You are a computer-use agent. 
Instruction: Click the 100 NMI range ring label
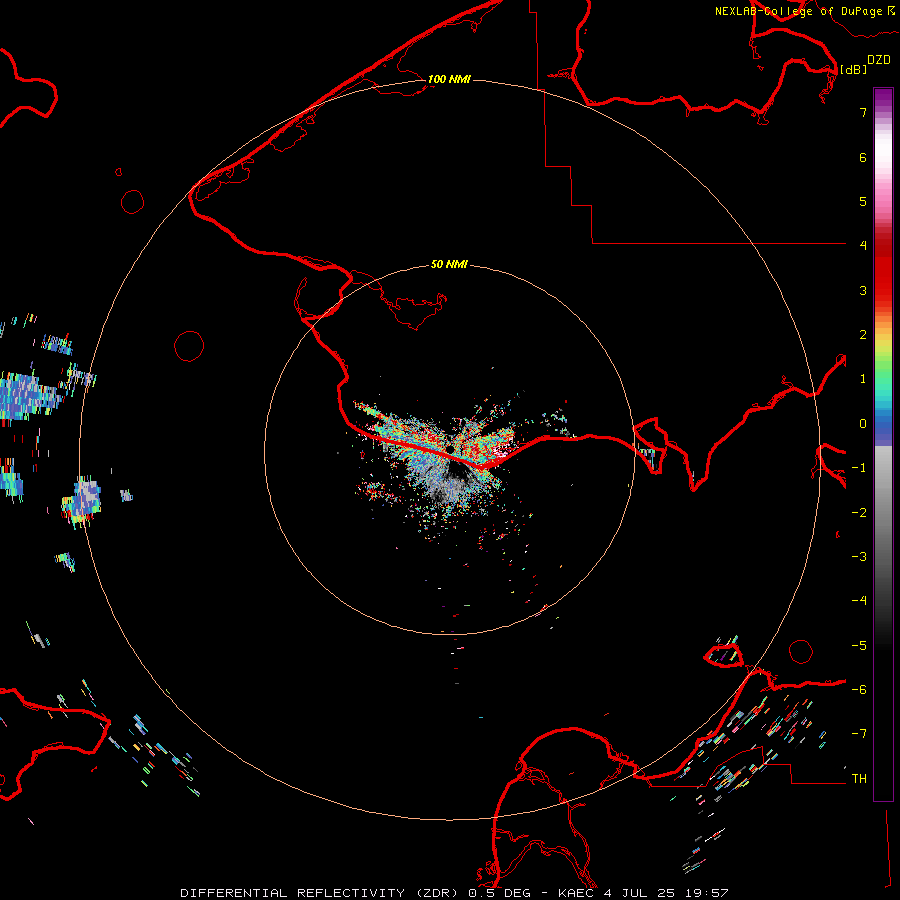point(449,79)
